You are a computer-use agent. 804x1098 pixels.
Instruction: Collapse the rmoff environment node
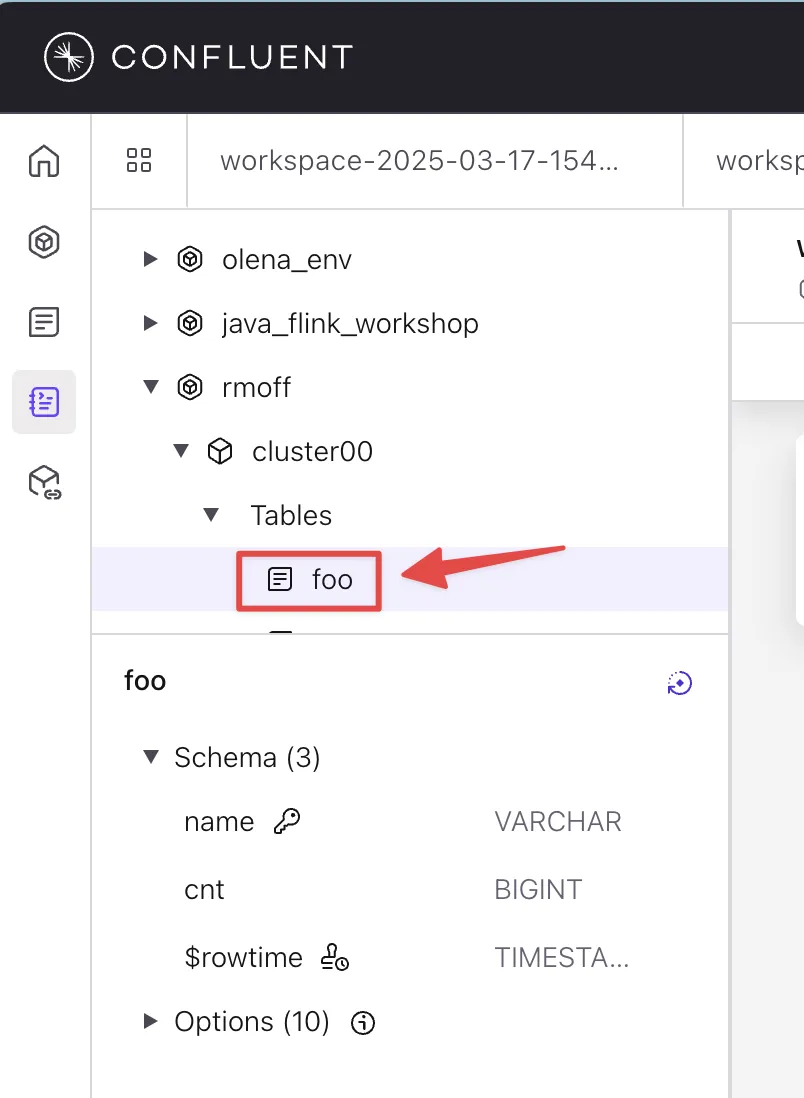pyautogui.click(x=151, y=387)
